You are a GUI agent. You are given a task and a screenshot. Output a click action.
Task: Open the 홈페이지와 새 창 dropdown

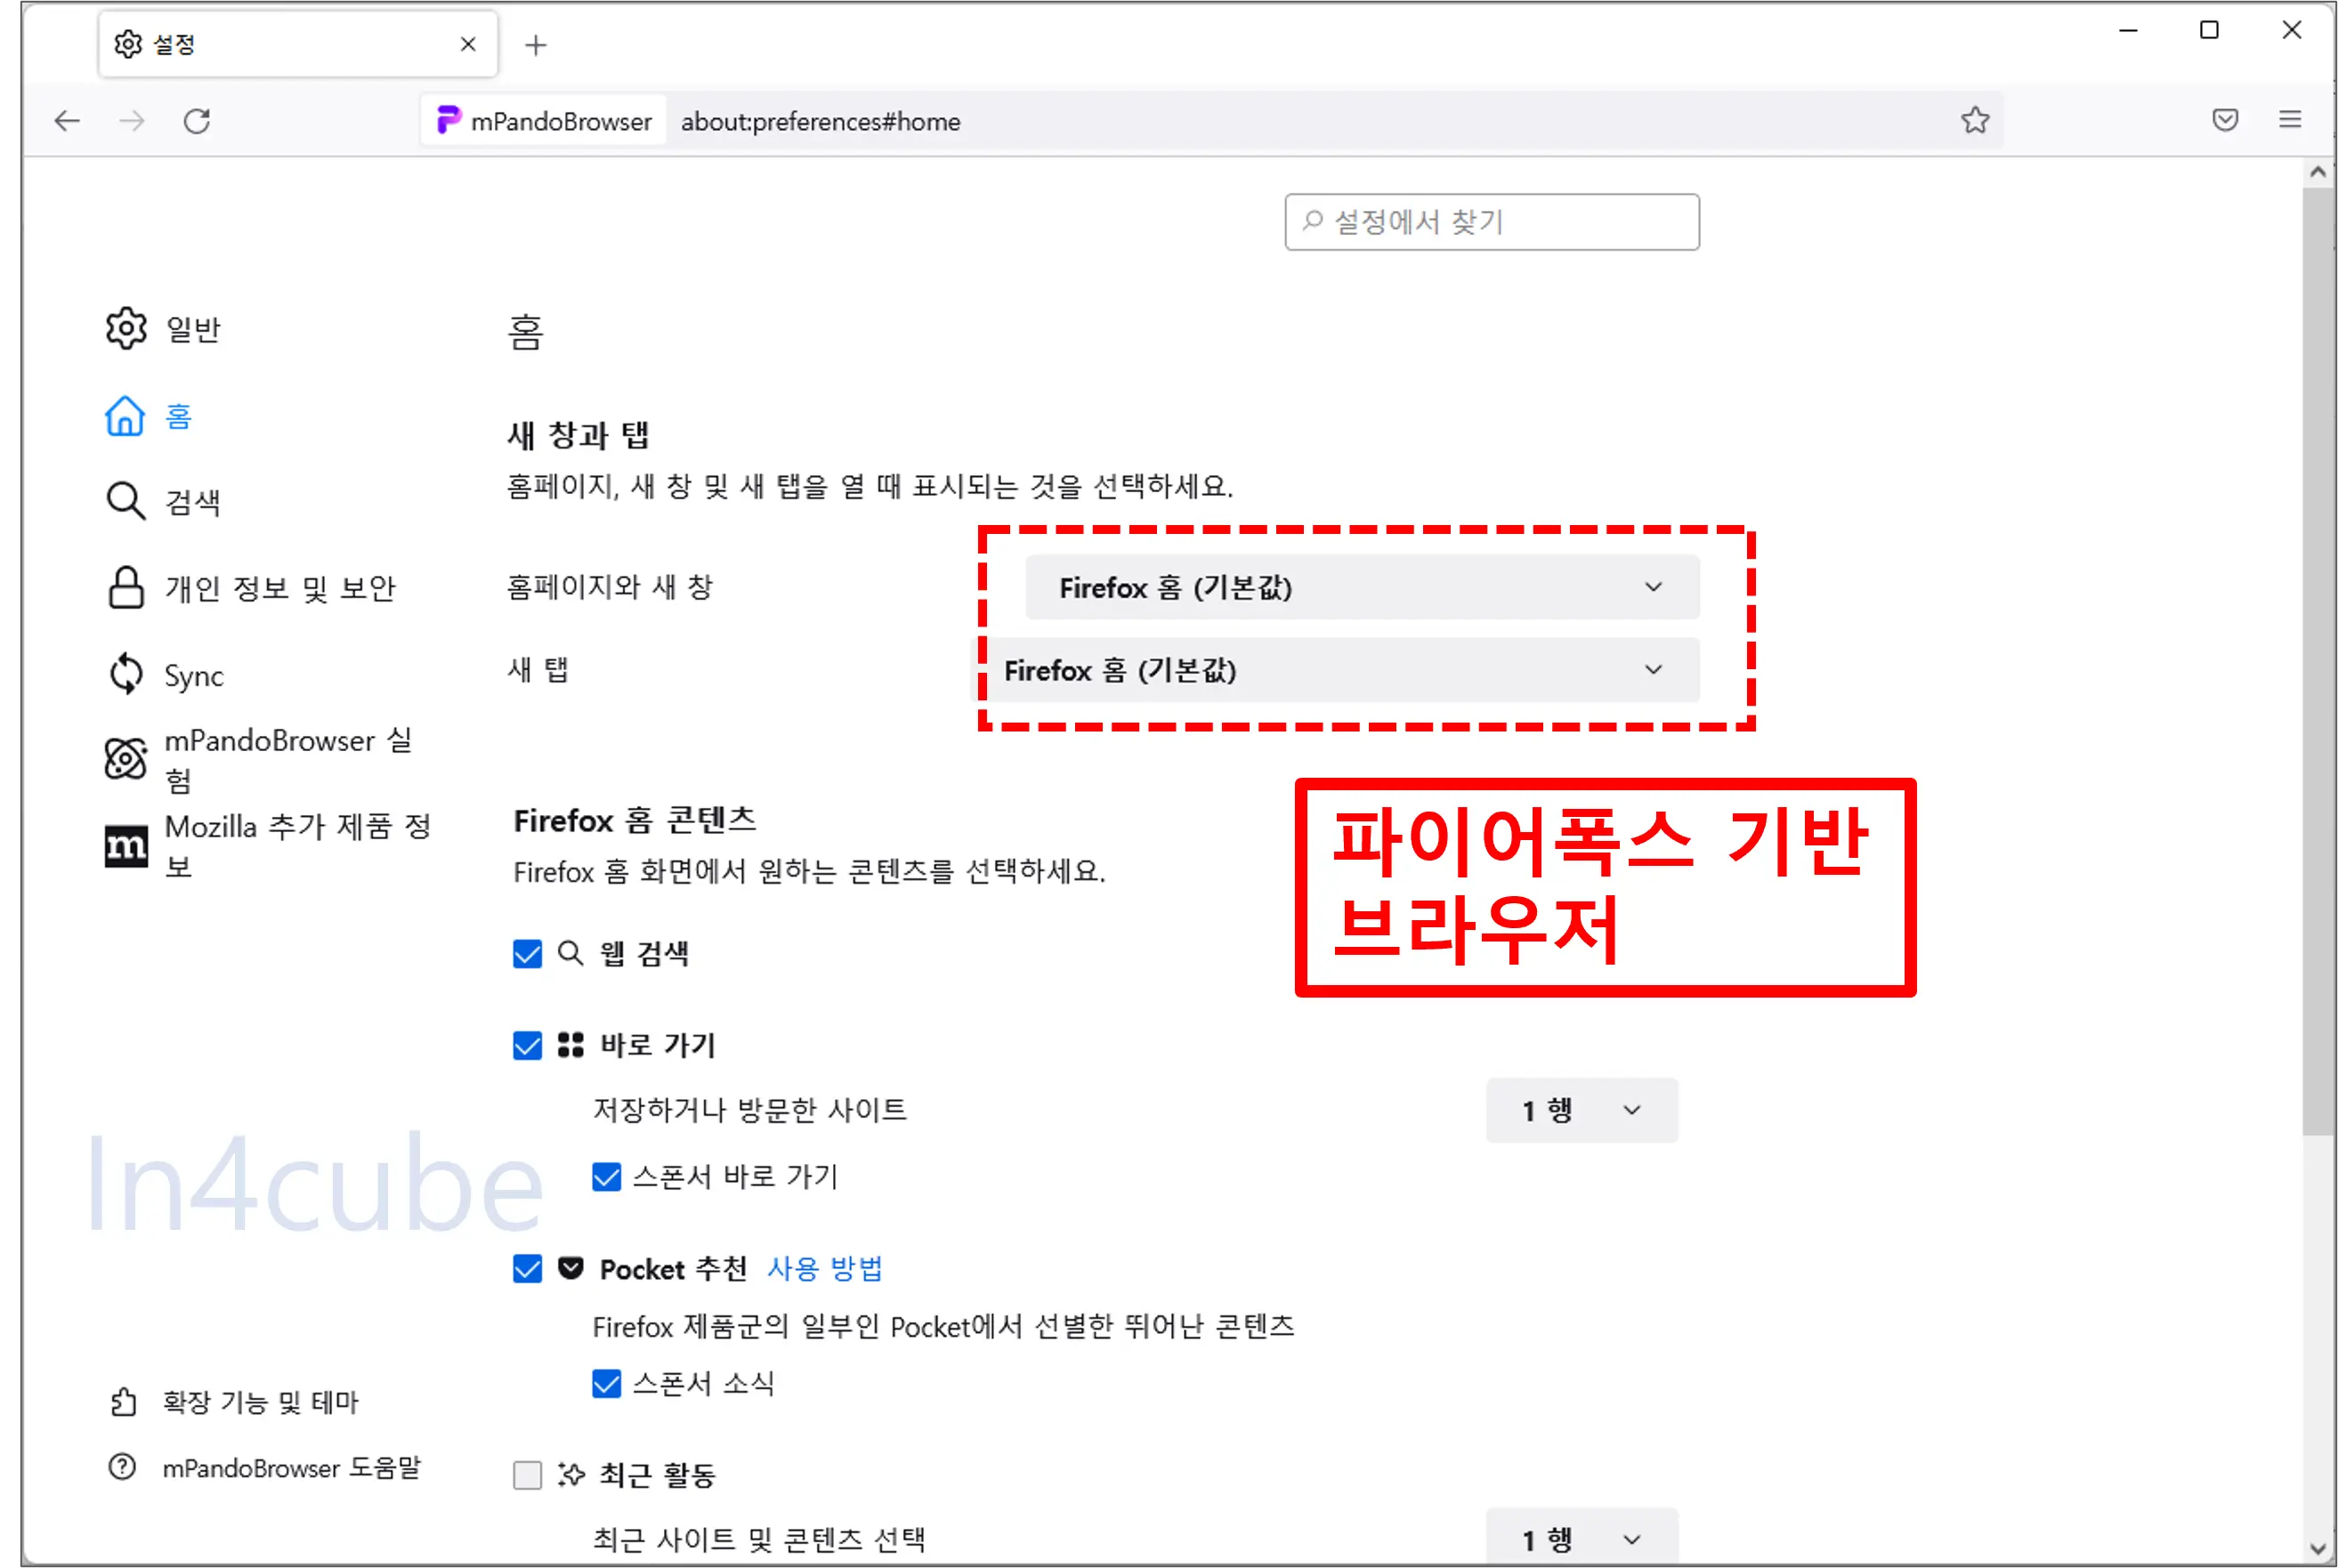pos(1362,587)
